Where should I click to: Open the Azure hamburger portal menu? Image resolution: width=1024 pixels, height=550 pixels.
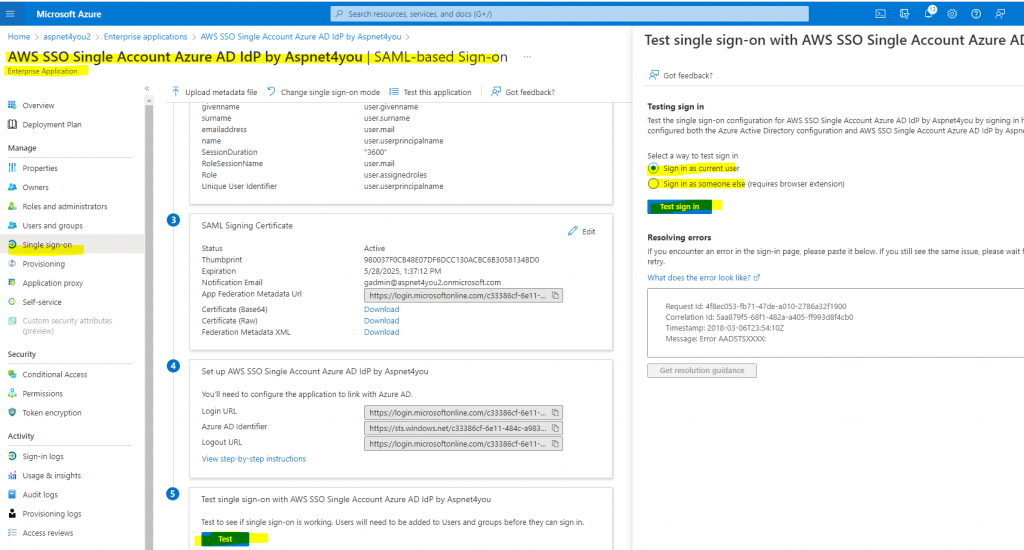click(x=10, y=14)
